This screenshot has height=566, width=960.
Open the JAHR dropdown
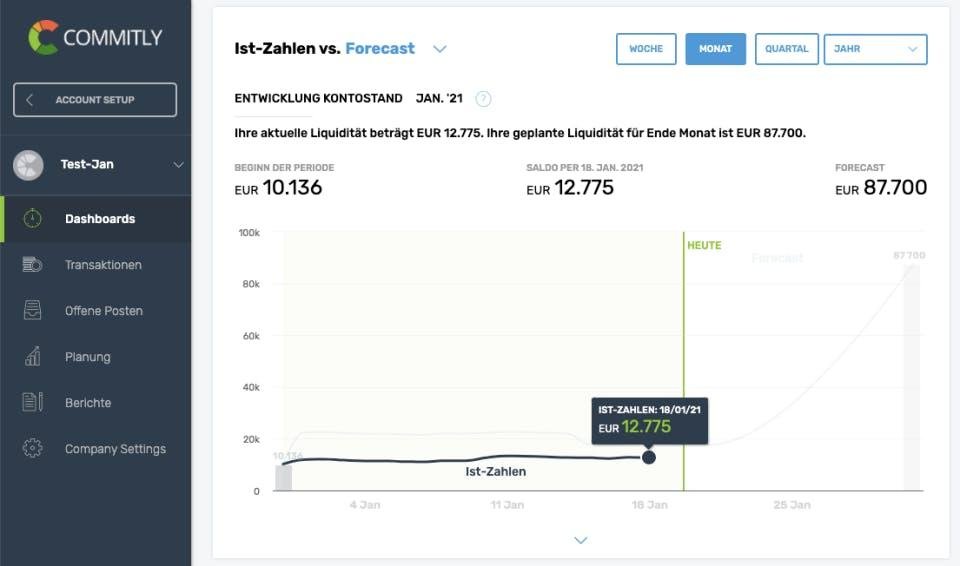coord(875,49)
